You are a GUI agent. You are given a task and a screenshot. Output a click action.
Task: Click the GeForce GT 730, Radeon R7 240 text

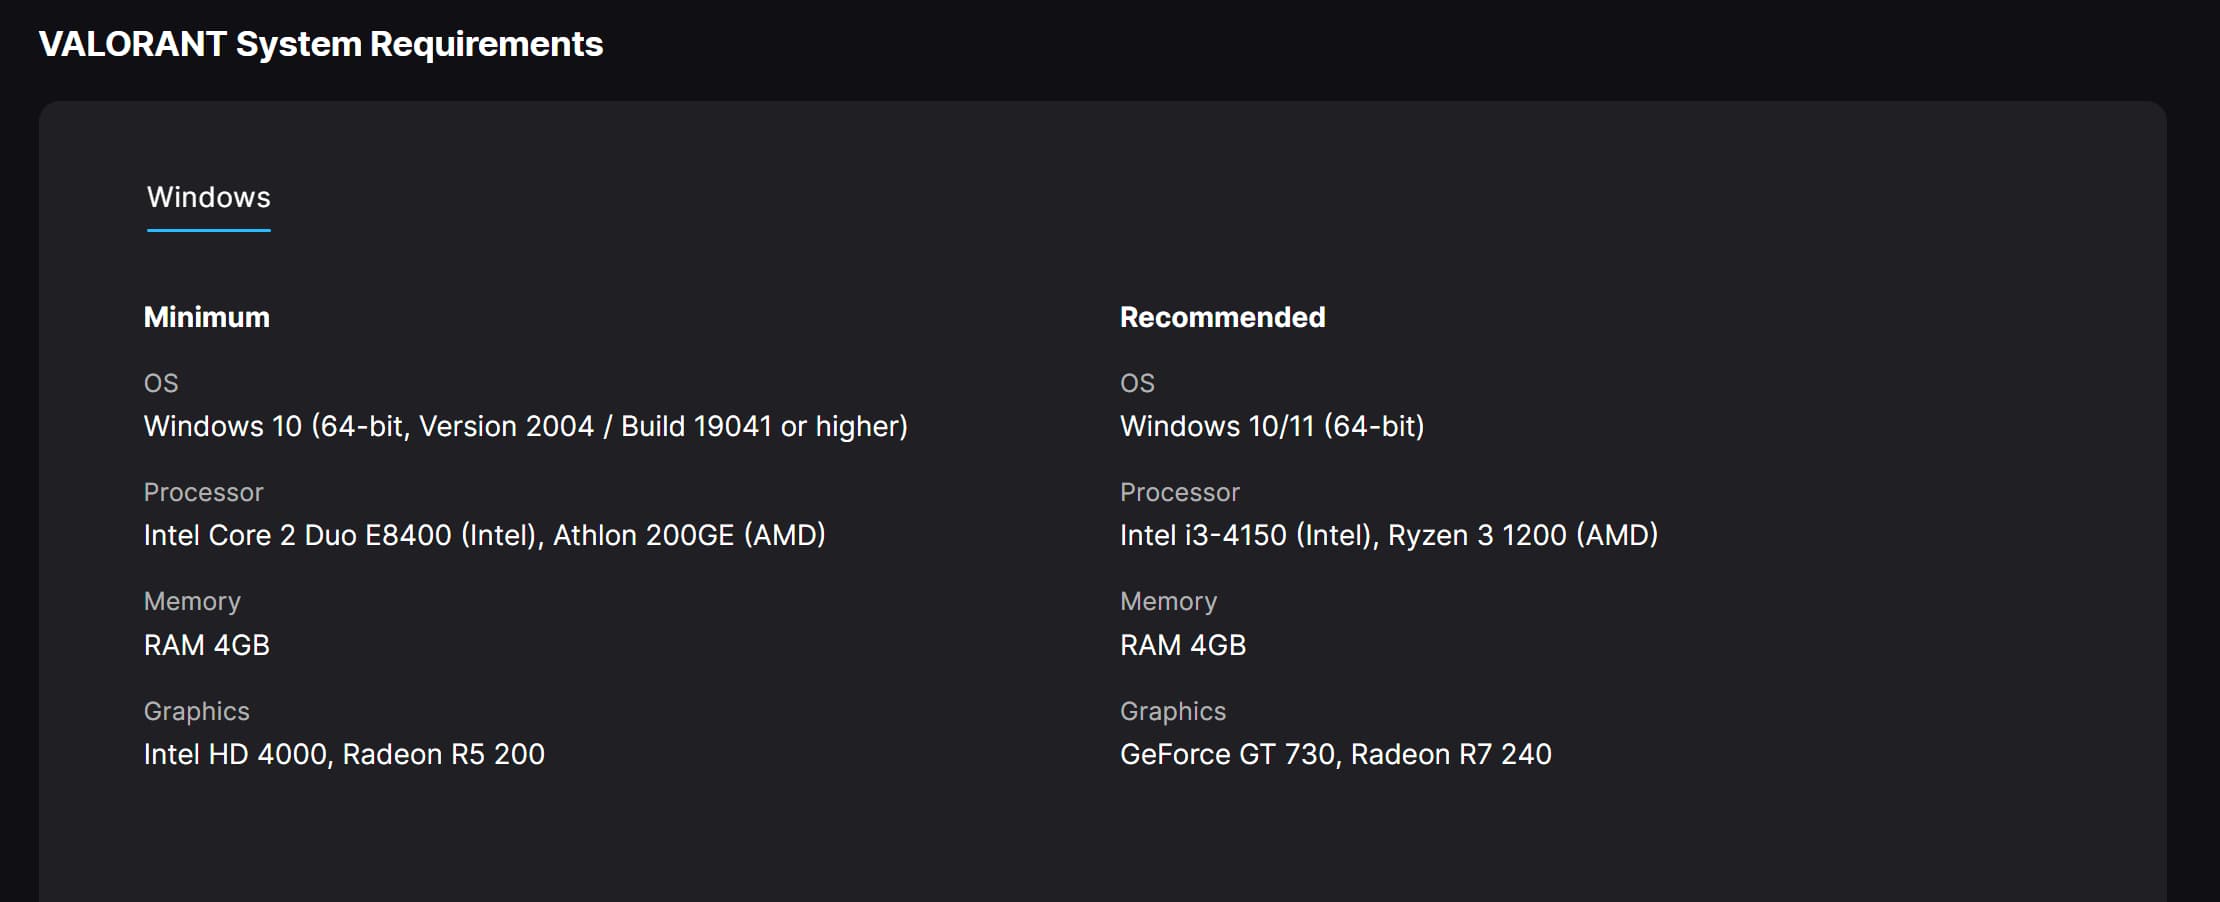click(x=1335, y=754)
